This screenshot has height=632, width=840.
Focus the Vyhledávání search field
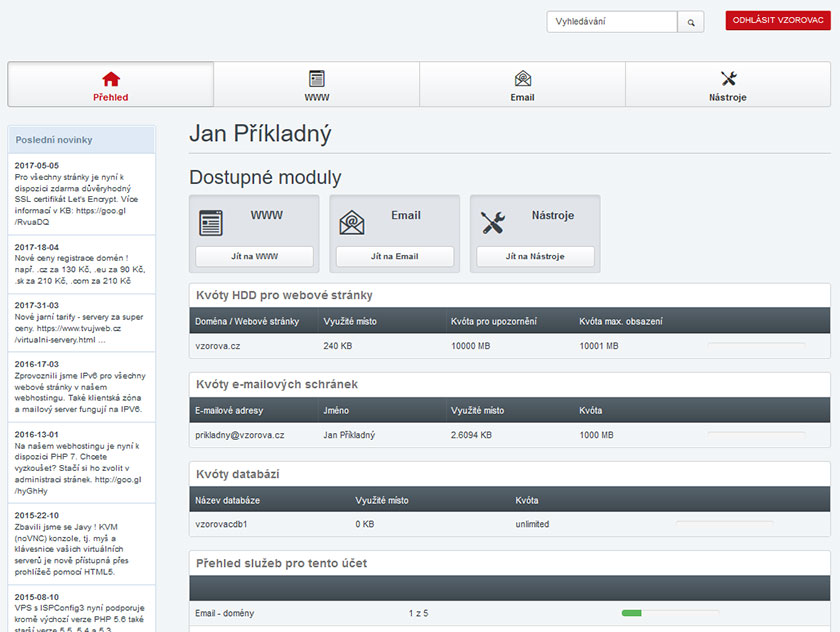pos(612,21)
